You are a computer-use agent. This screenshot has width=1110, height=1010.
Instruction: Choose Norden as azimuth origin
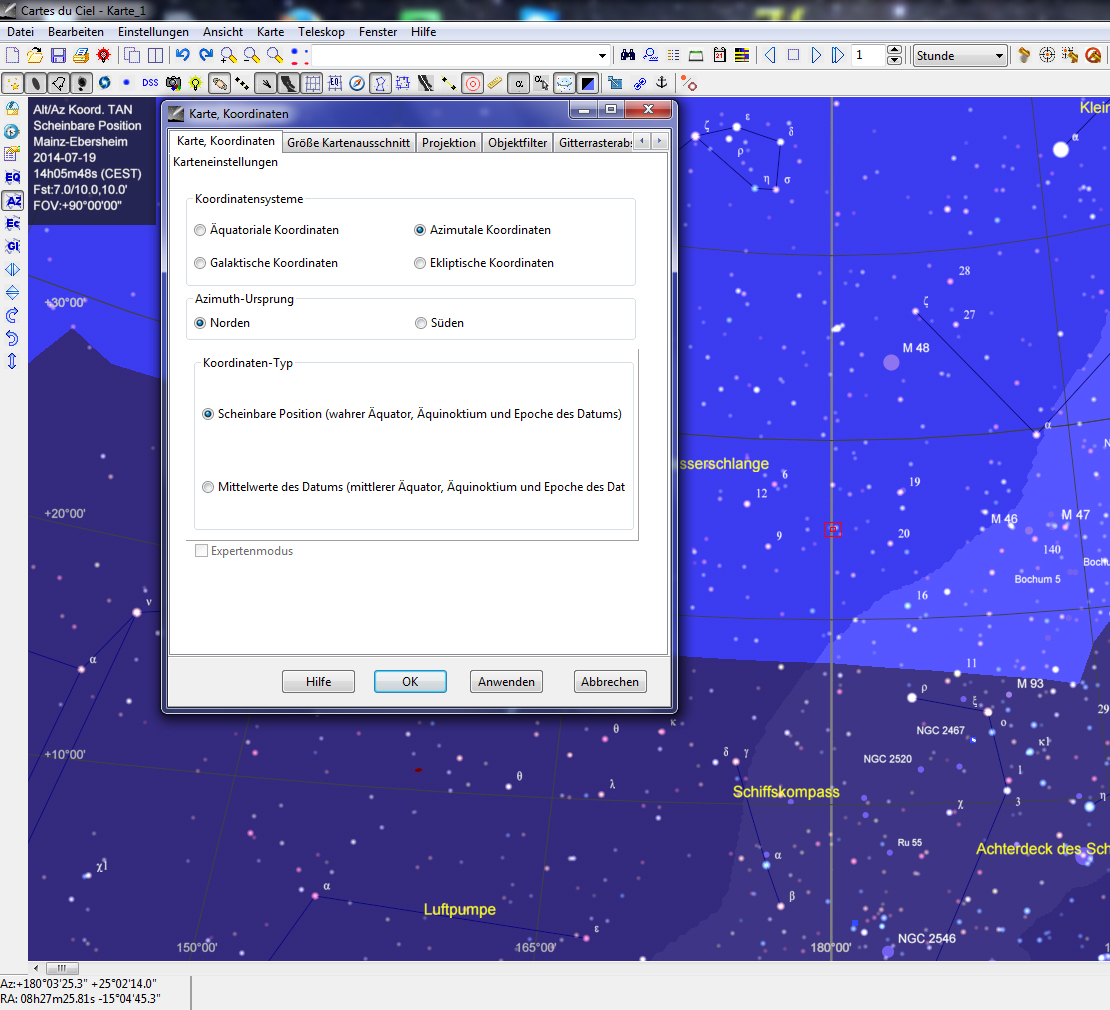pyautogui.click(x=222, y=323)
